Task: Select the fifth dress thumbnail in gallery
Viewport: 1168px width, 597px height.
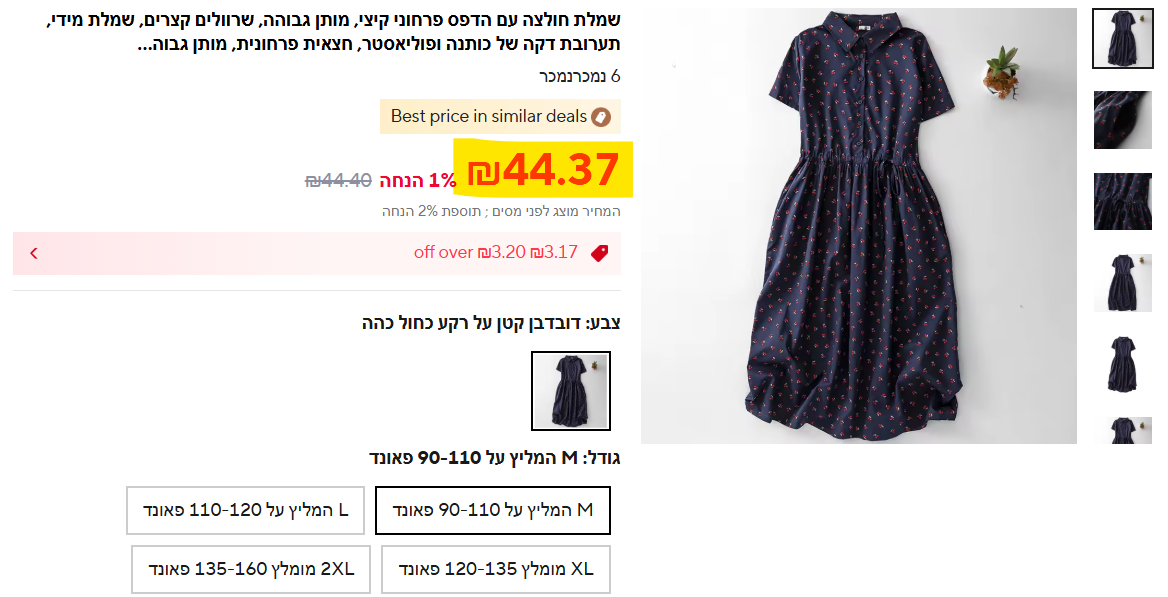Action: (1122, 364)
